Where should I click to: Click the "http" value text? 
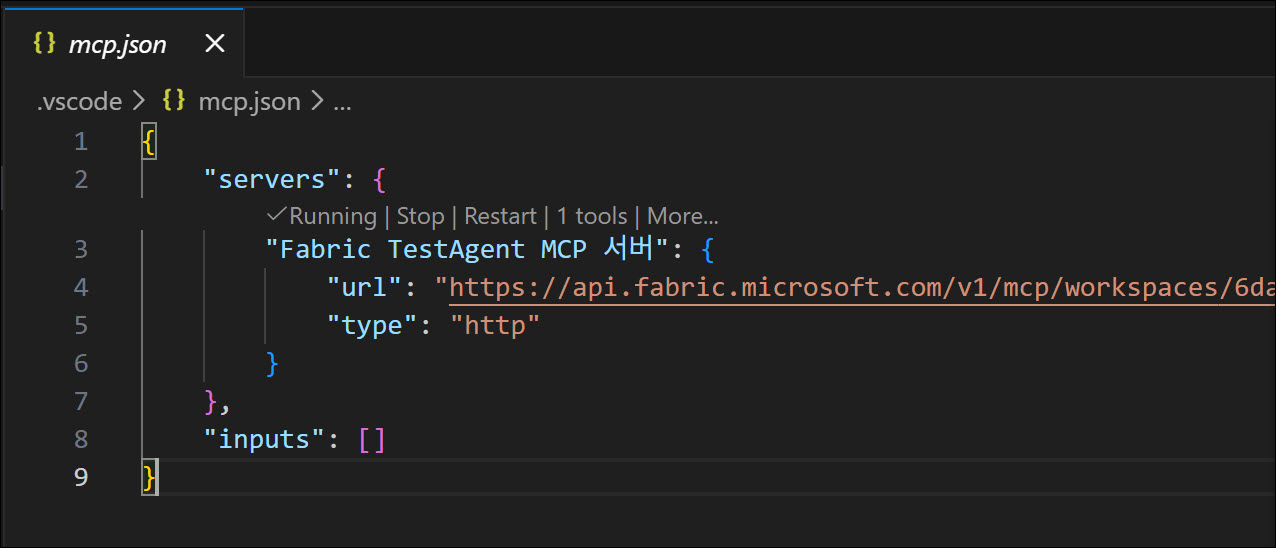tap(495, 325)
